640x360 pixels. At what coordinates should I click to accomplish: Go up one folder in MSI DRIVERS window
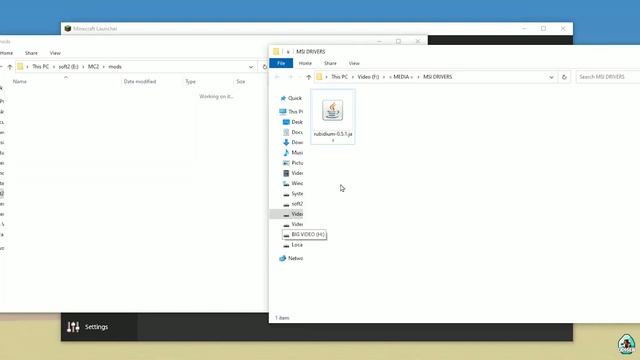309,77
